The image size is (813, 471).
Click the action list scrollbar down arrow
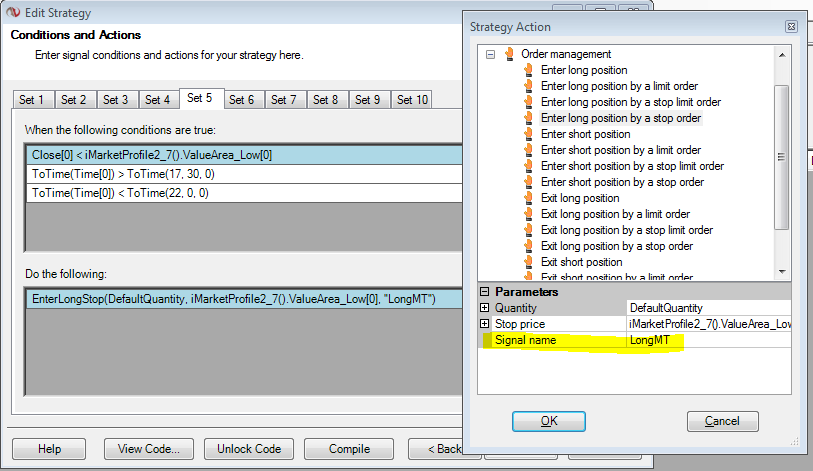point(782,272)
